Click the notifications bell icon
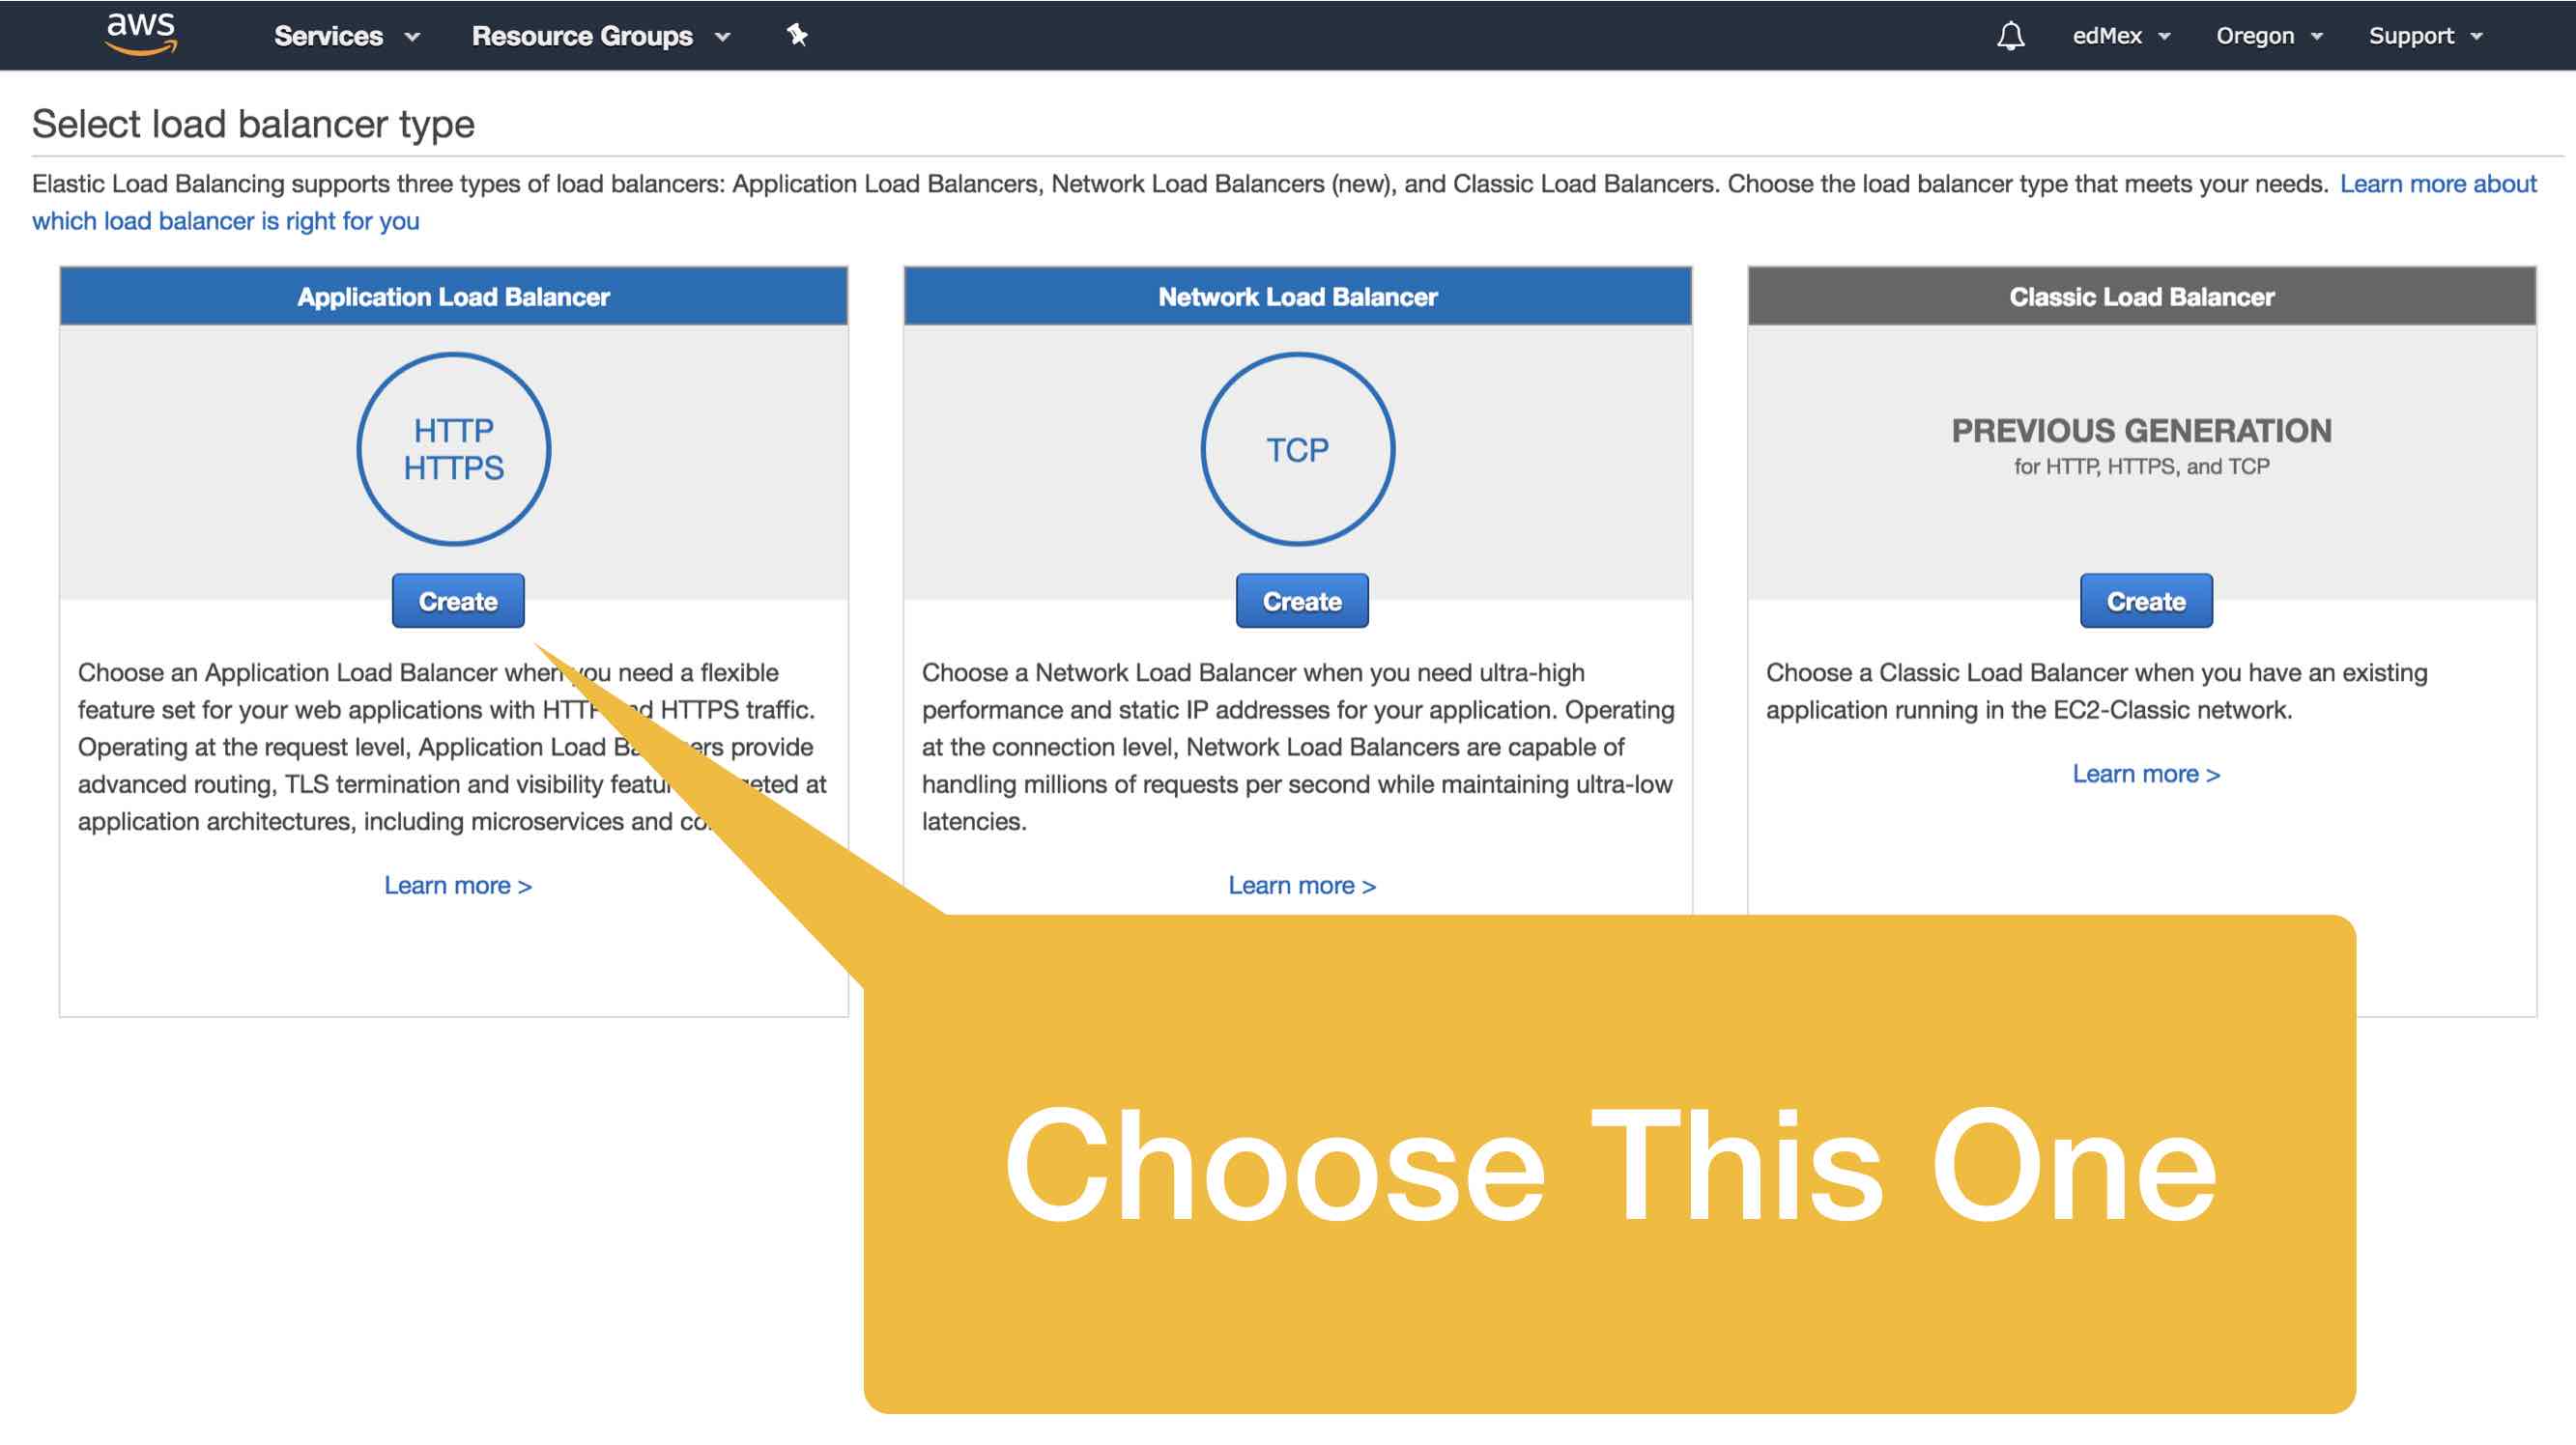2576x1445 pixels. click(x=2010, y=36)
